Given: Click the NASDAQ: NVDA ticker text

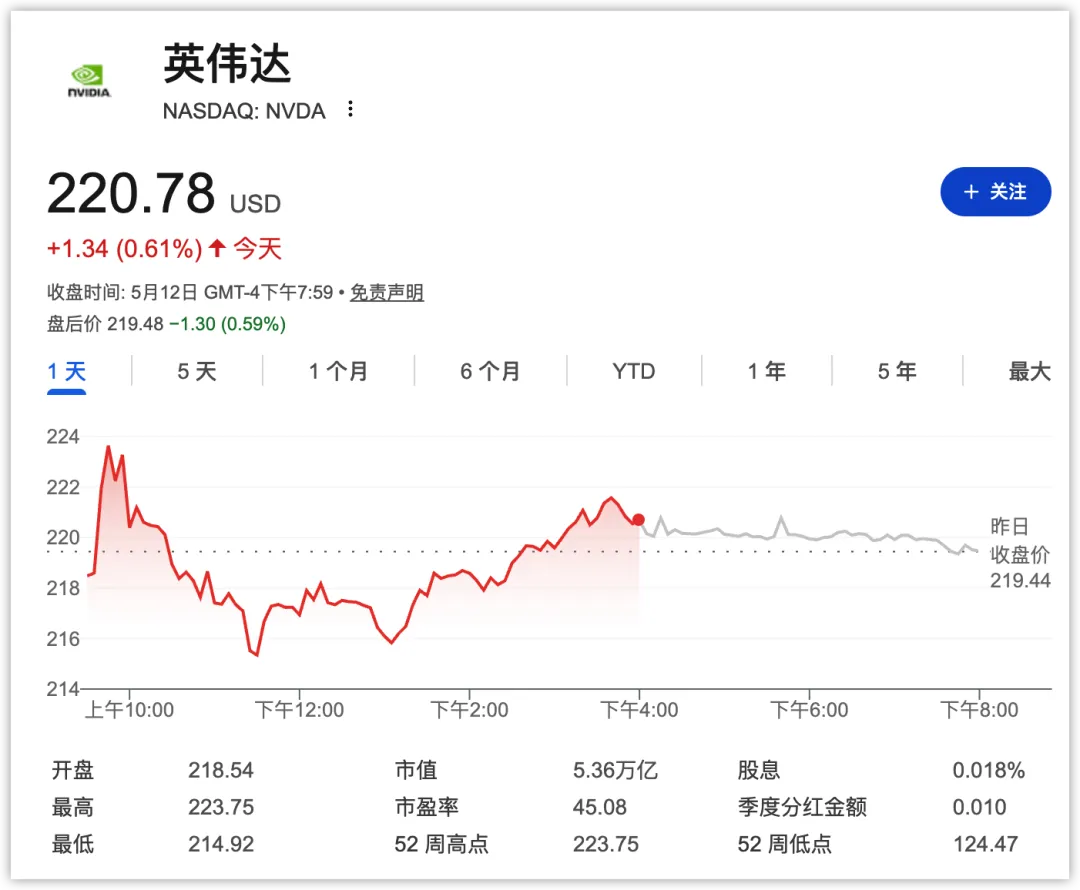Looking at the screenshot, I should click(x=244, y=111).
